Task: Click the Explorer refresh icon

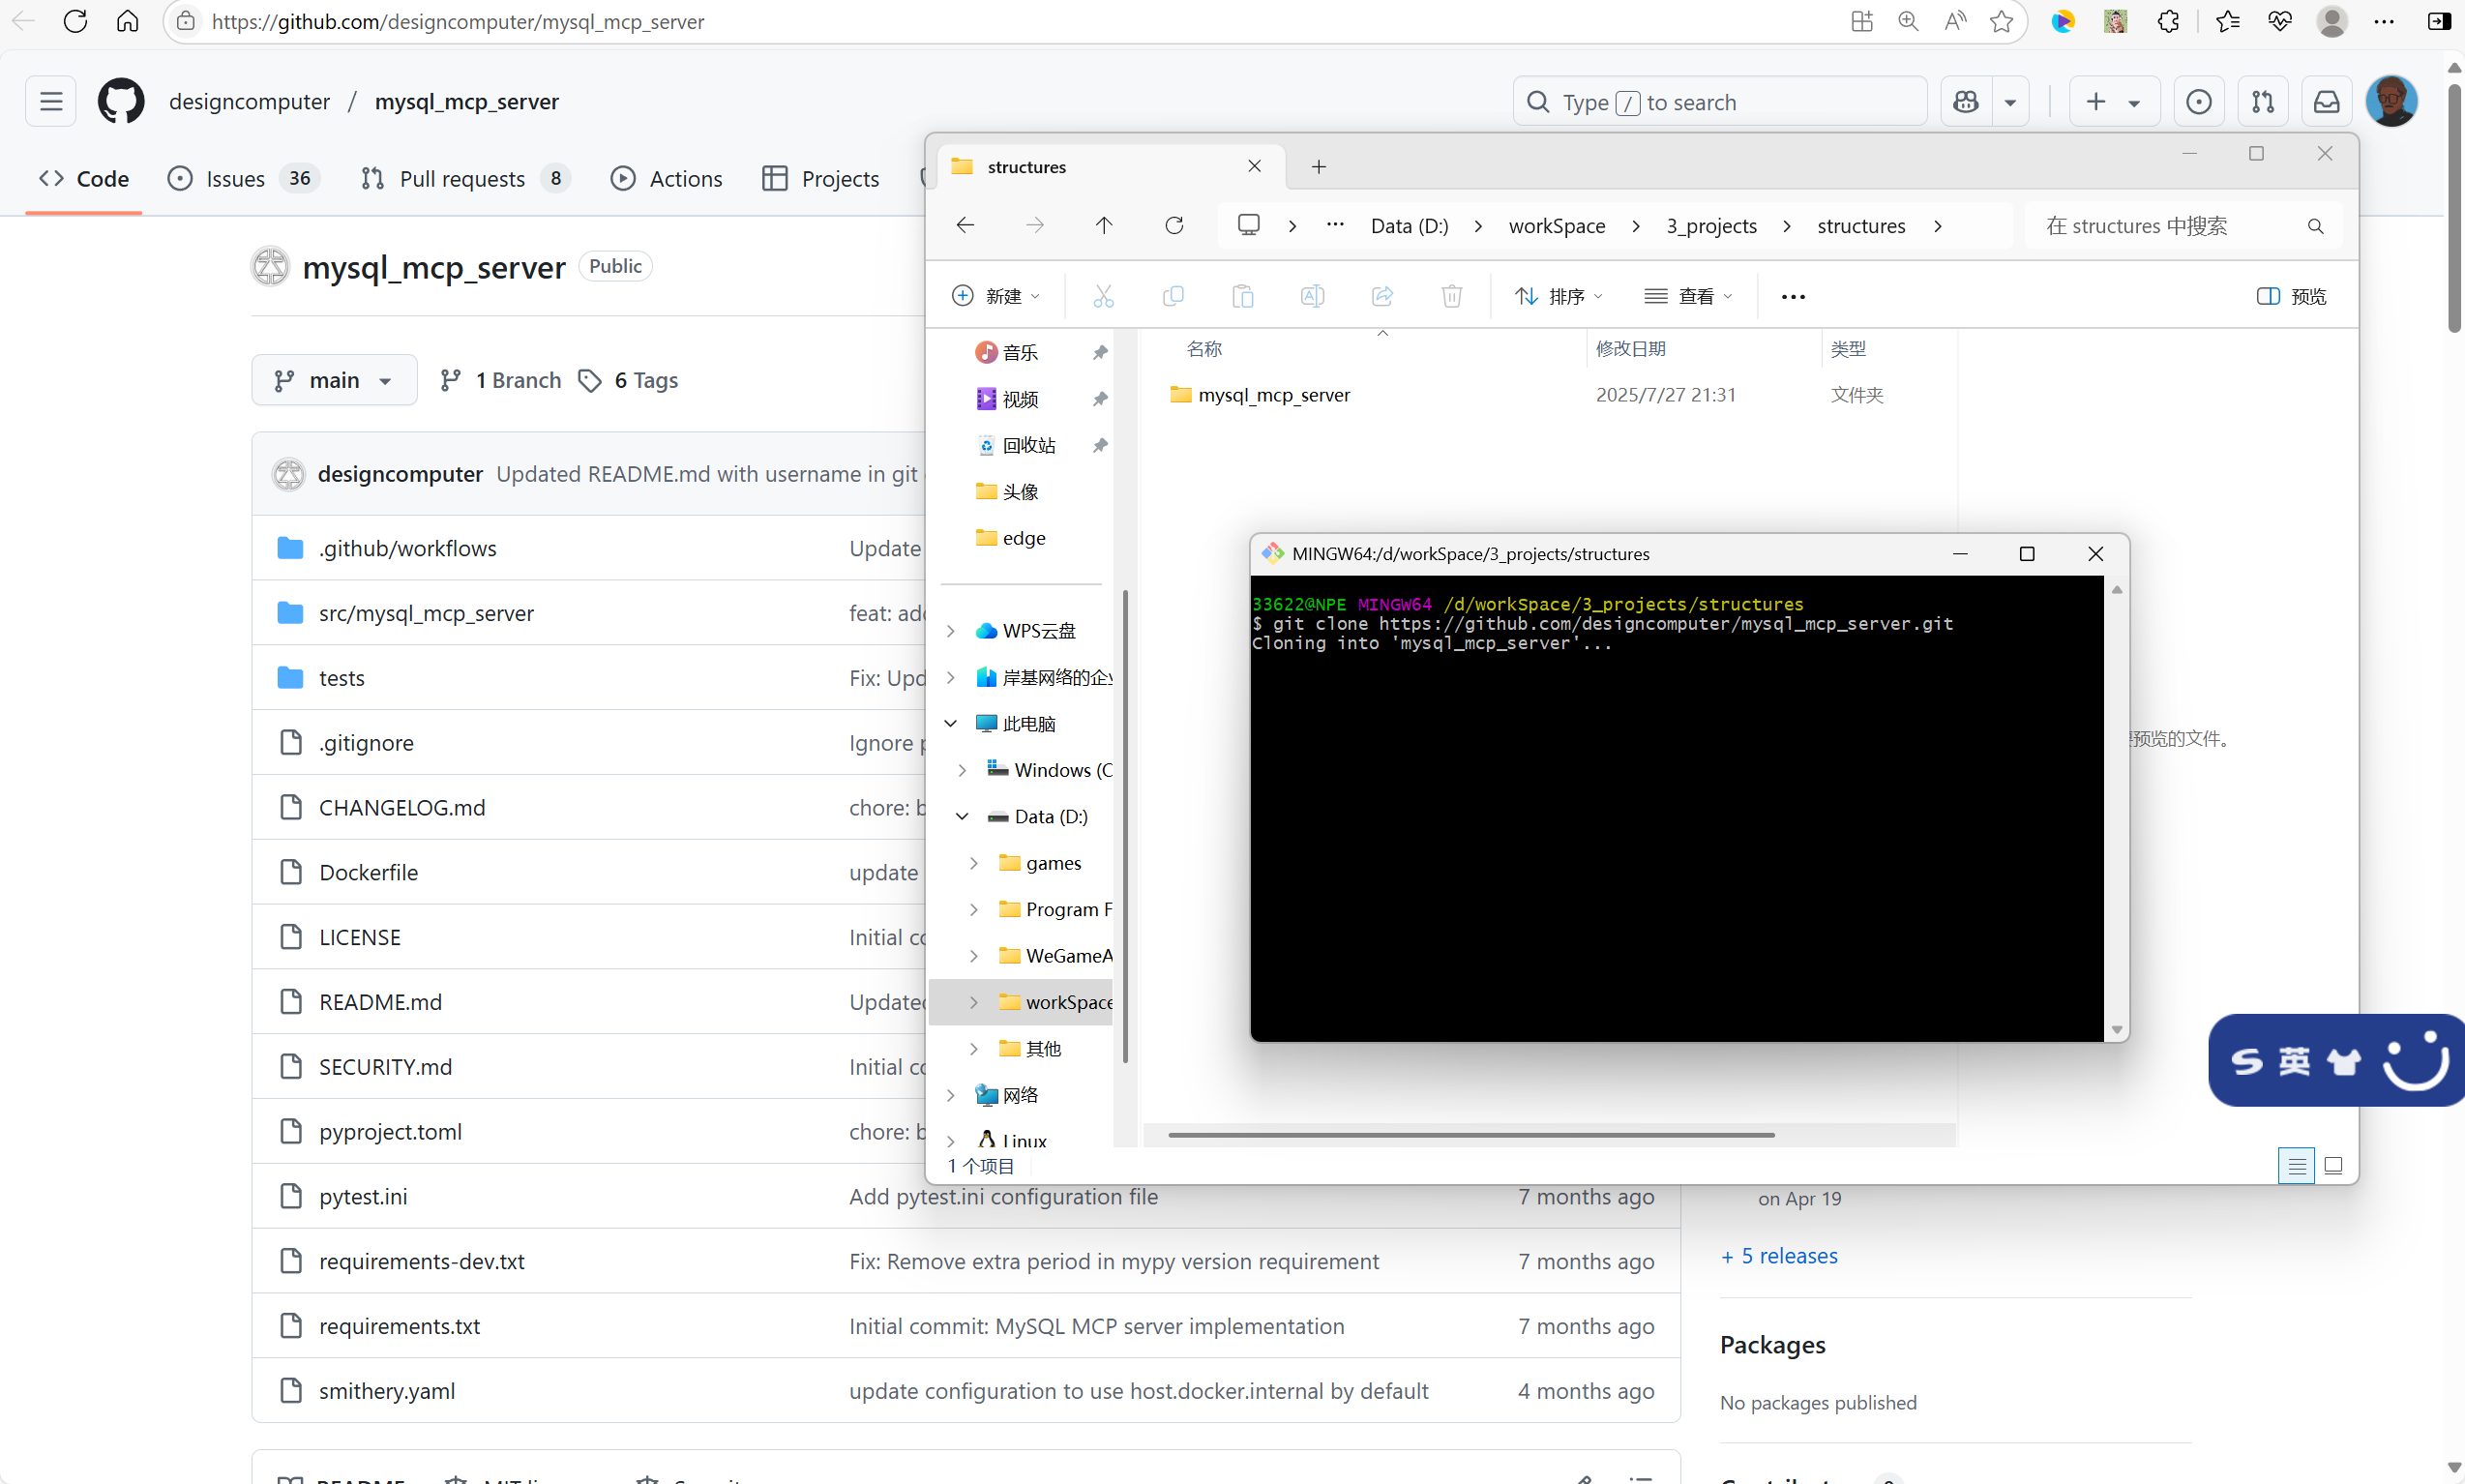Action: tap(1174, 226)
